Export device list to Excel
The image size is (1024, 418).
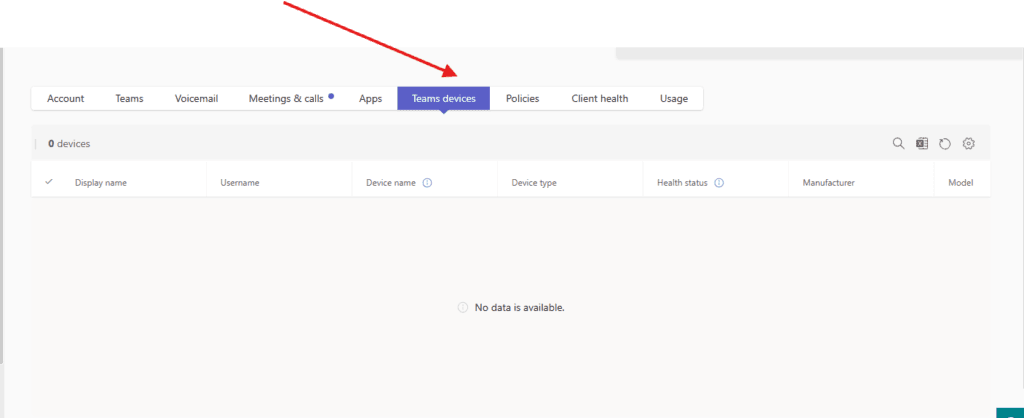pyautogui.click(x=922, y=144)
